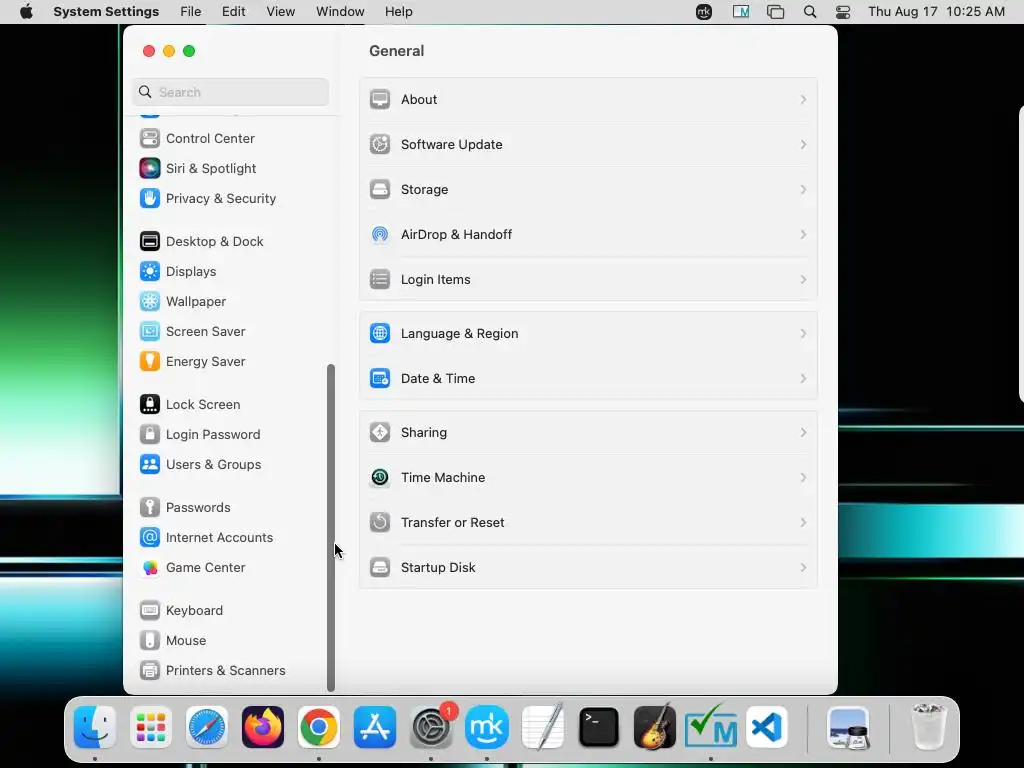Open Keyboard settings icon
The height and width of the screenshot is (768, 1024).
click(150, 611)
